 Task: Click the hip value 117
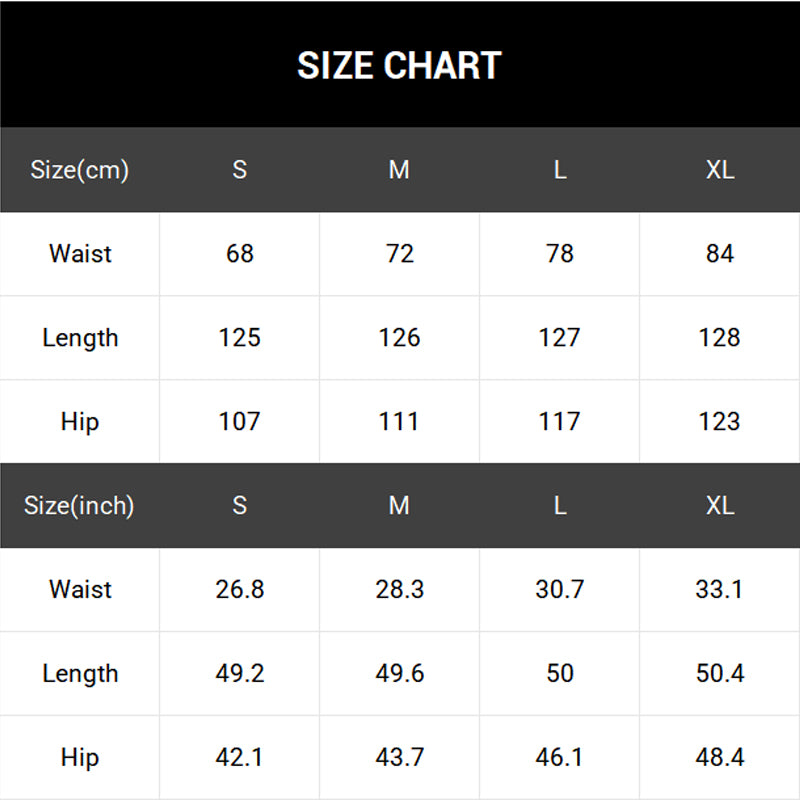click(560, 422)
